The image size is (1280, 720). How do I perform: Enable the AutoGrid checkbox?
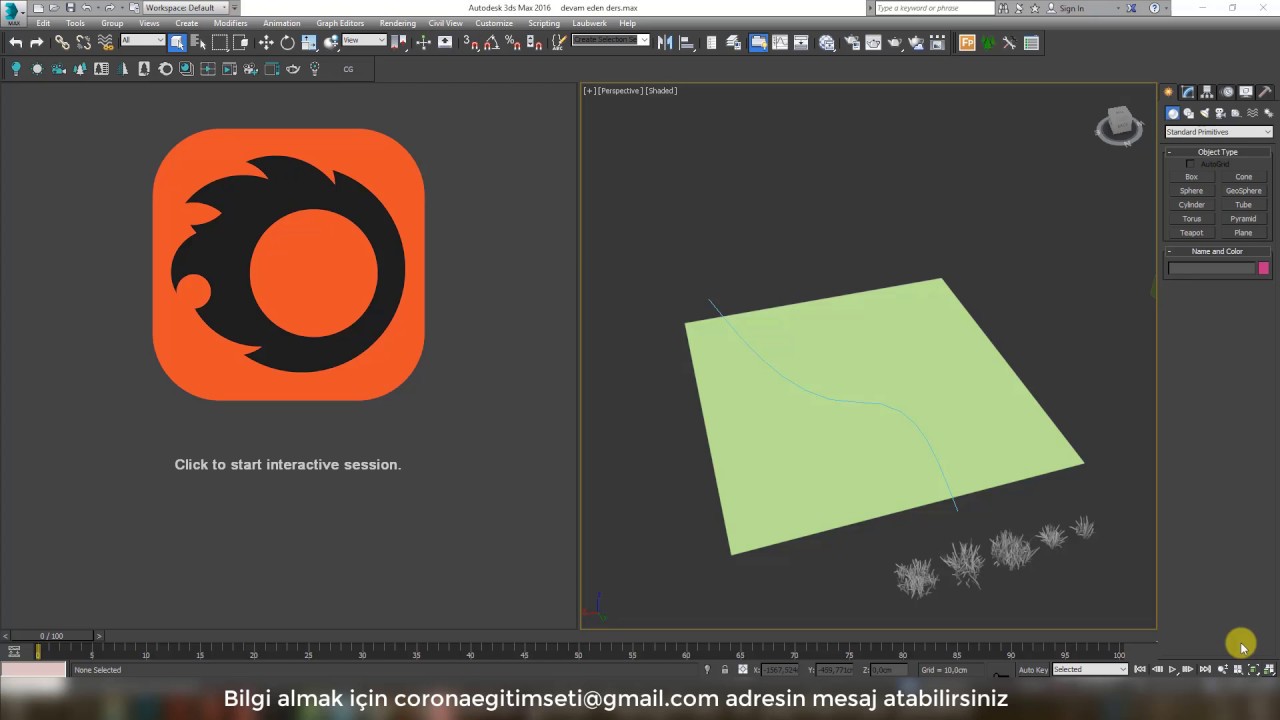1190,164
